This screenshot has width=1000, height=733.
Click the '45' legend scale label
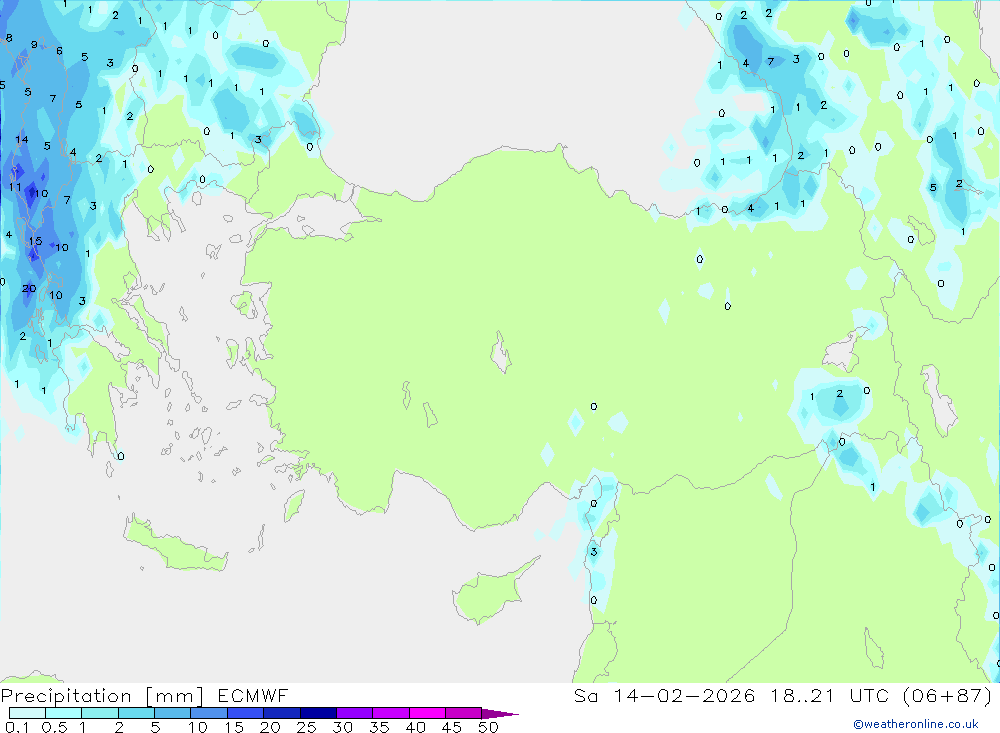[x=452, y=727]
